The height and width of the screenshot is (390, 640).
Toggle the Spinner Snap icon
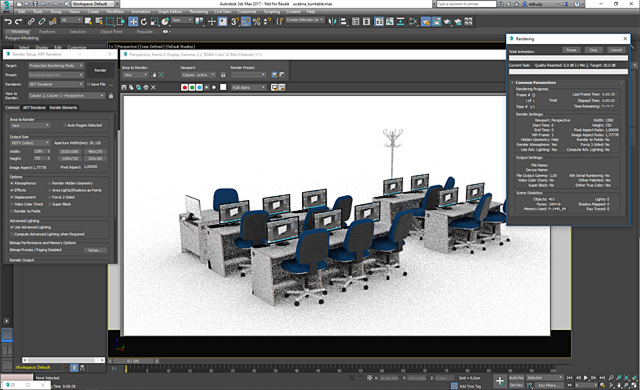(x=267, y=21)
